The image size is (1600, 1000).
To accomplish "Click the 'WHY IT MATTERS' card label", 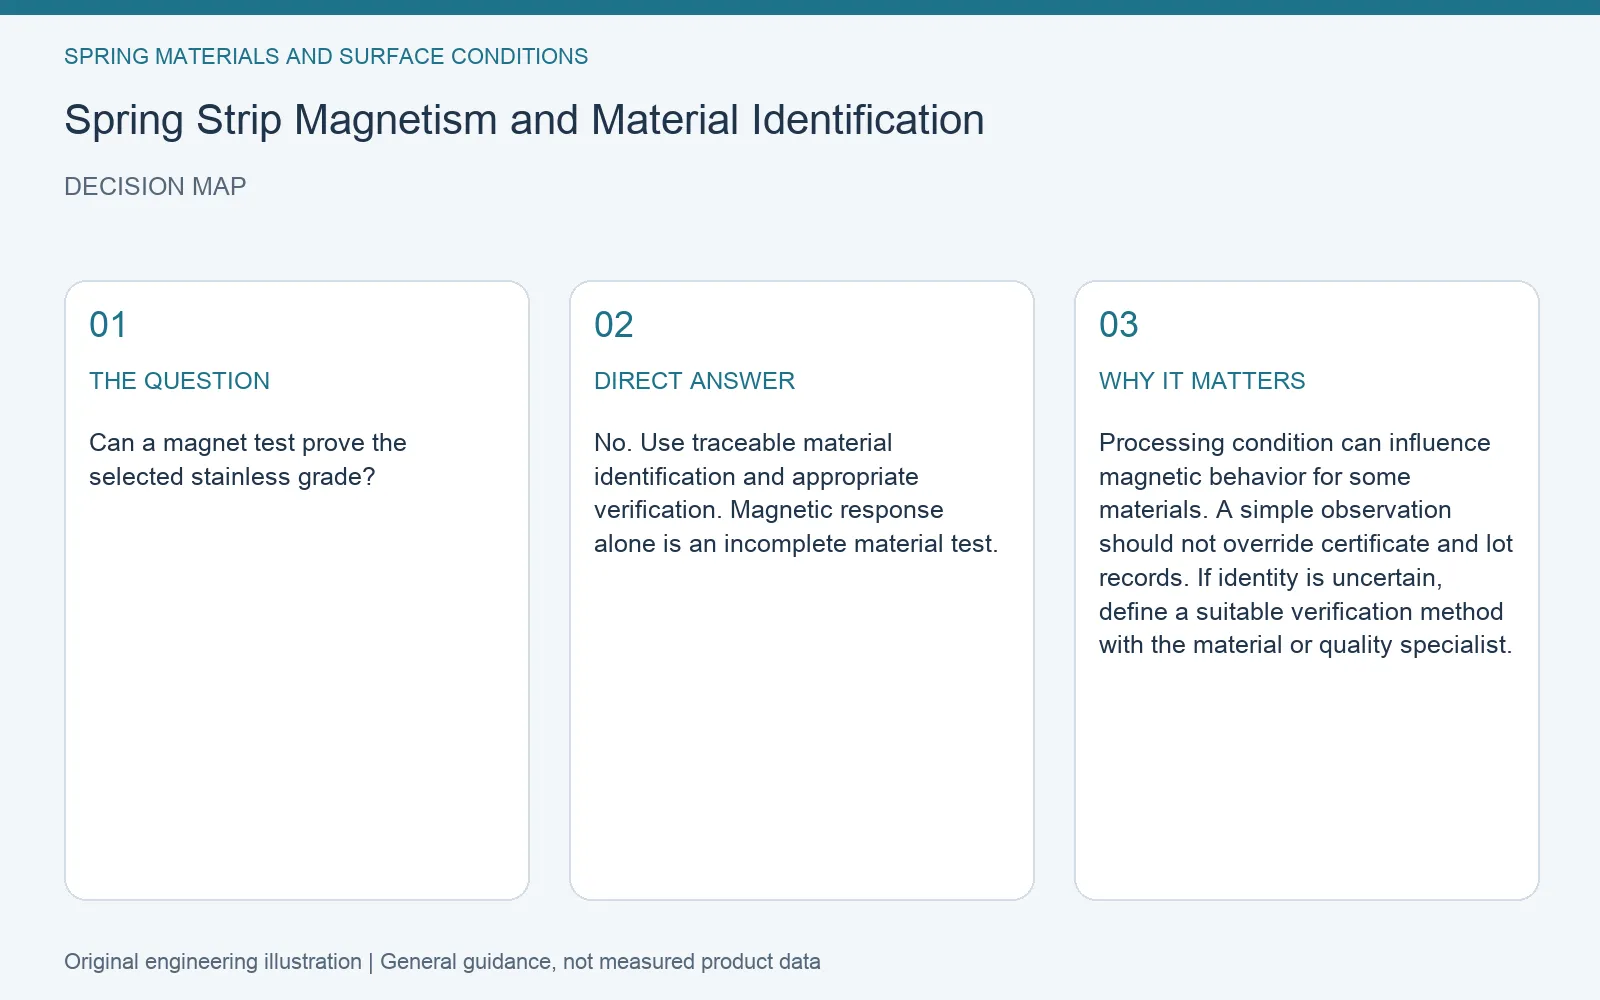I will click(1202, 381).
